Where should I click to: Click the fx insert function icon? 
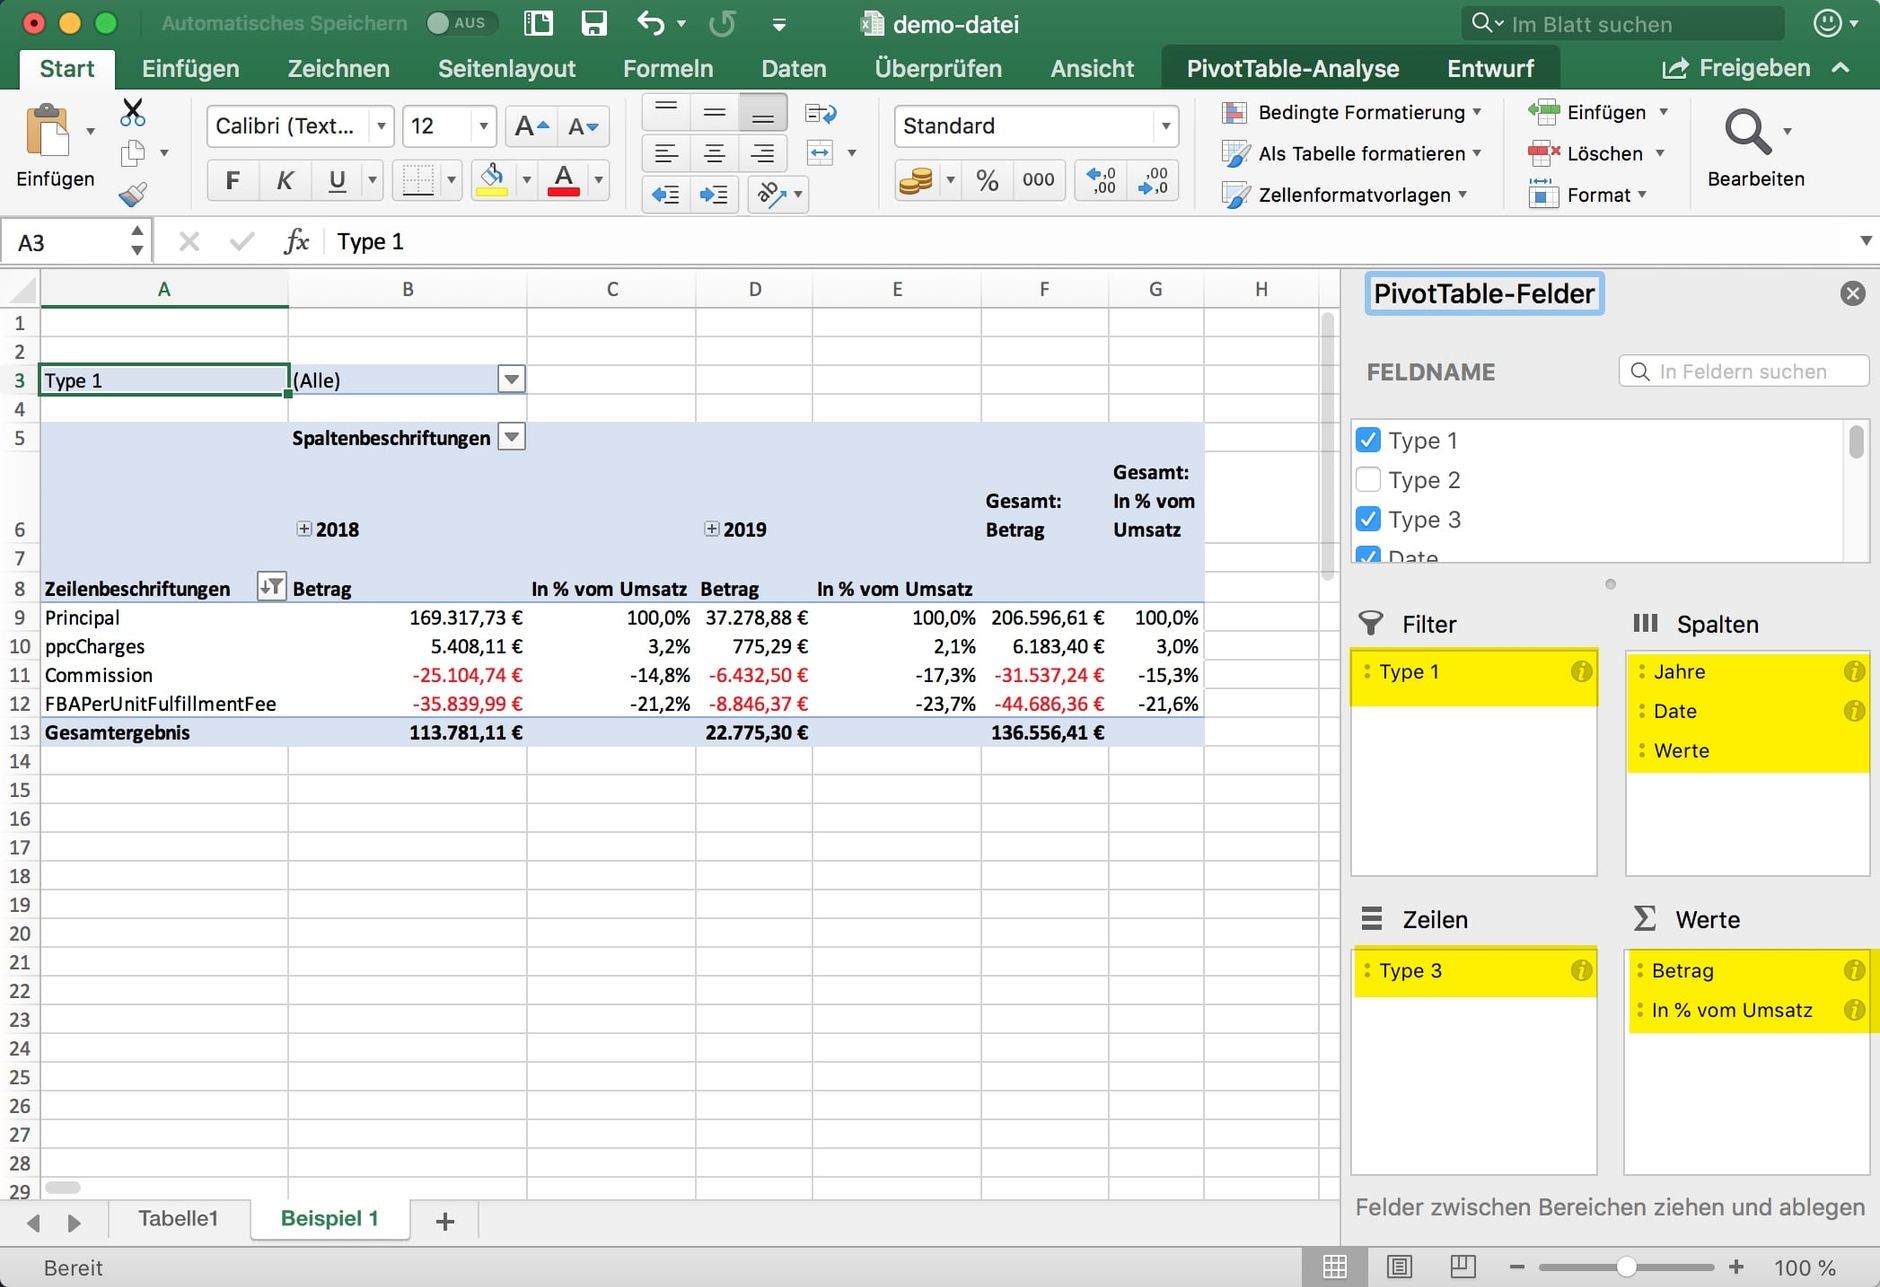tap(296, 241)
